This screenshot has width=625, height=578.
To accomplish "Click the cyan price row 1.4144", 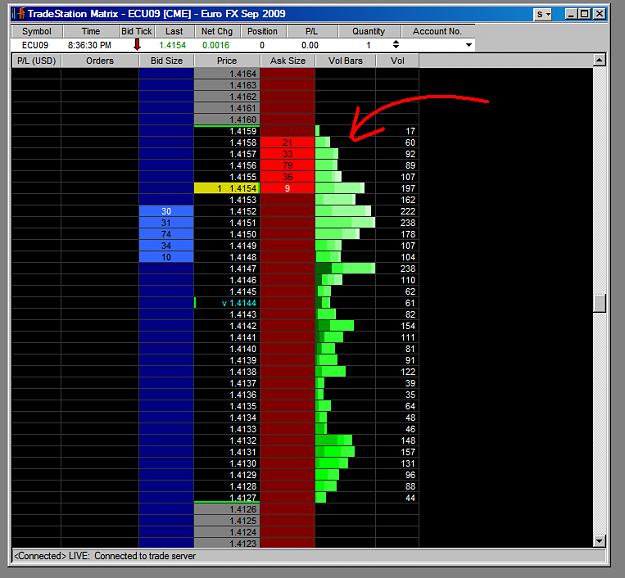I will point(227,303).
